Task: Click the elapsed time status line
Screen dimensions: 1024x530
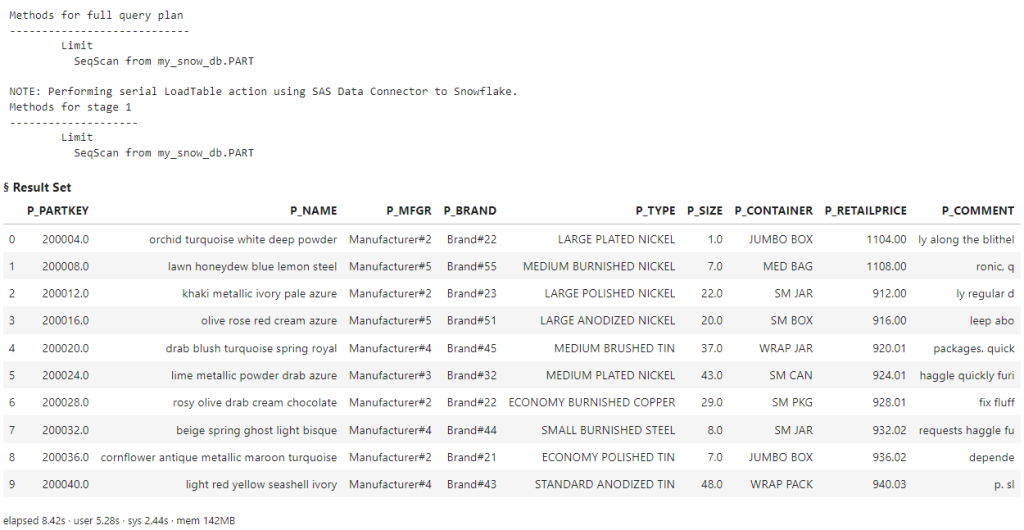Action: click(125, 521)
